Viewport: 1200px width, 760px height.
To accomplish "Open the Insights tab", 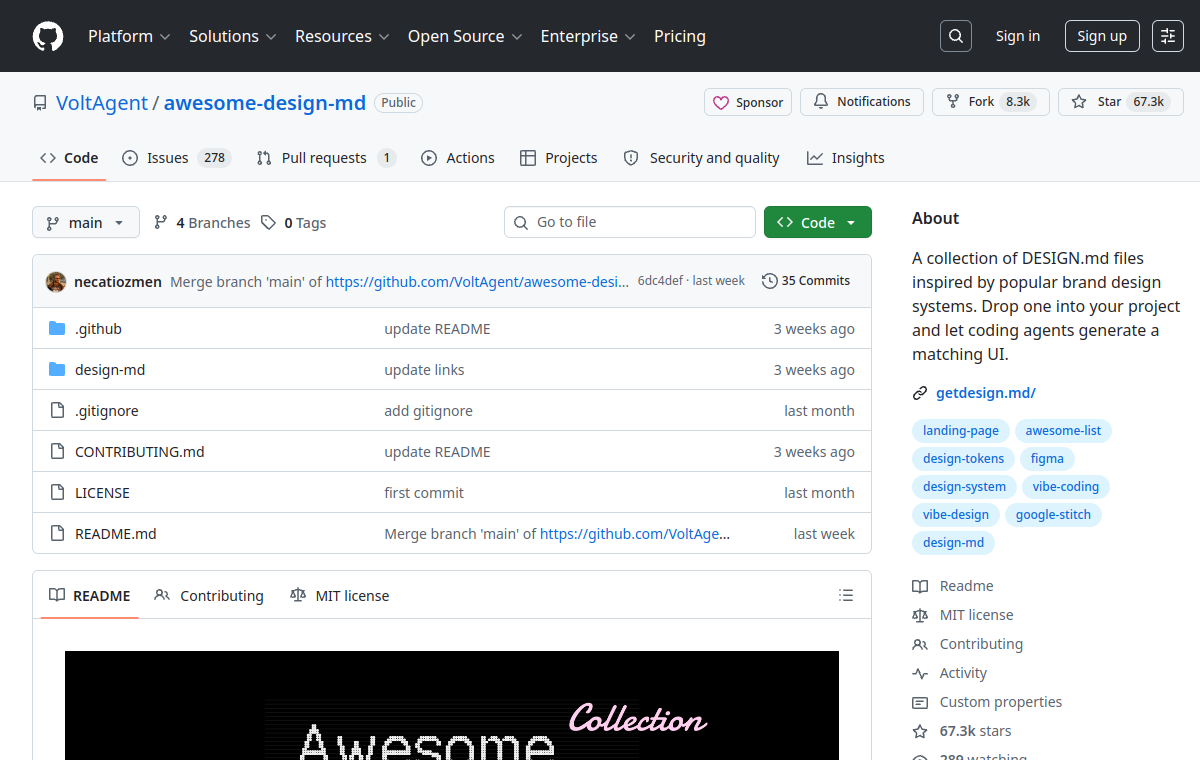I will [846, 158].
